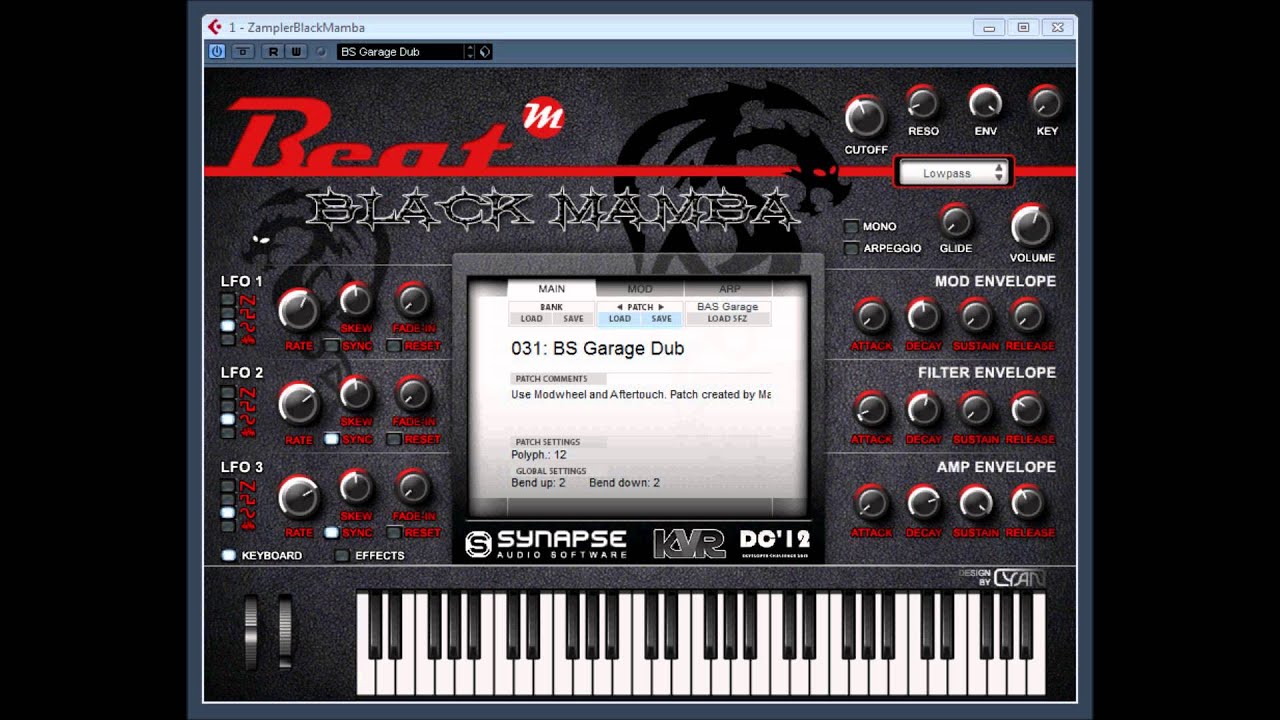Image resolution: width=1280 pixels, height=720 pixels.
Task: Click Mod Envelope ATTACK knob
Action: 871,316
